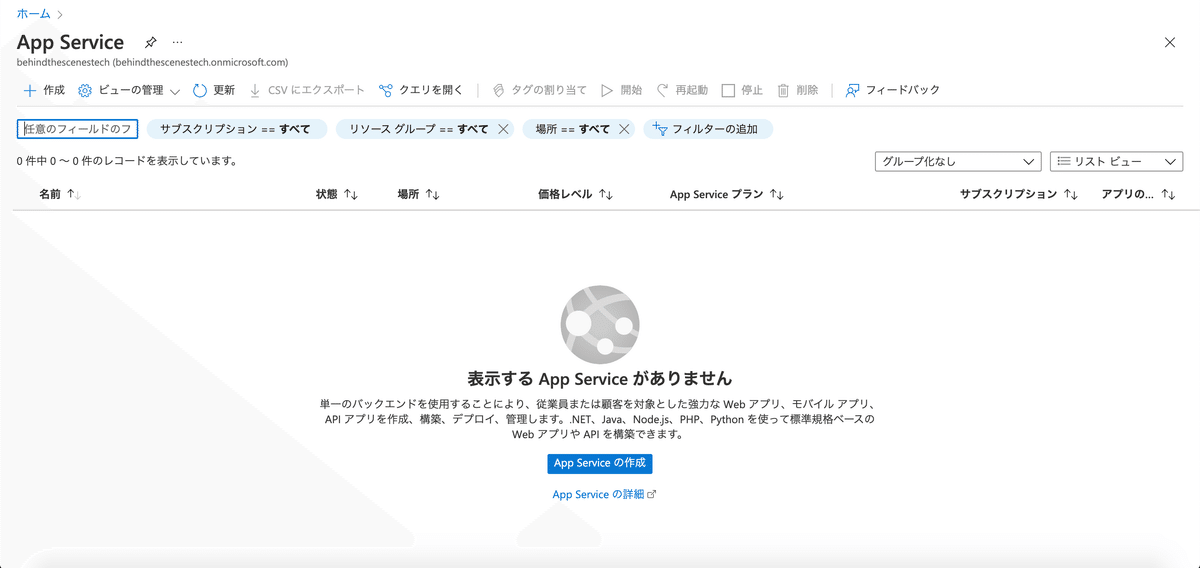Open 場所 == すべて filter

click(572, 129)
